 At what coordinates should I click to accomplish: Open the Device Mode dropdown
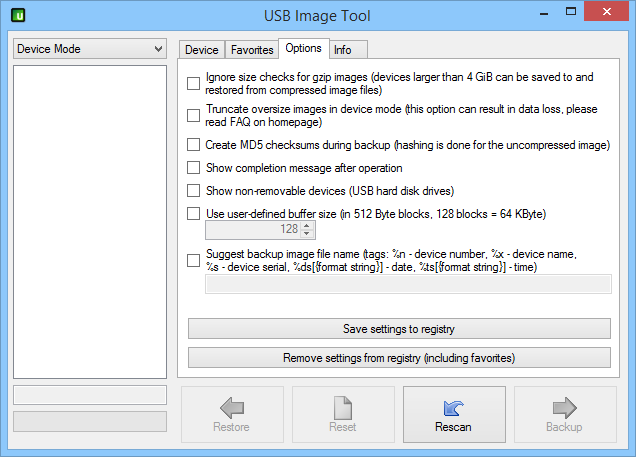pos(90,49)
